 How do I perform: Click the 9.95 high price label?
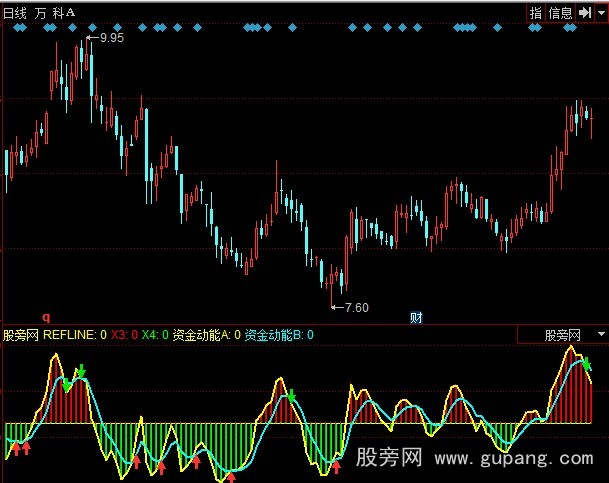[111, 38]
